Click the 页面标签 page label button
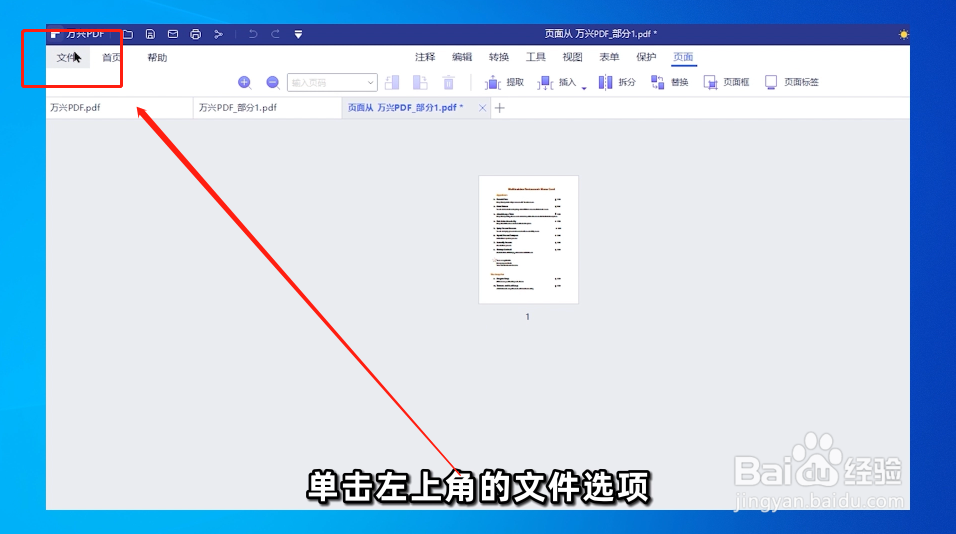 coord(791,82)
